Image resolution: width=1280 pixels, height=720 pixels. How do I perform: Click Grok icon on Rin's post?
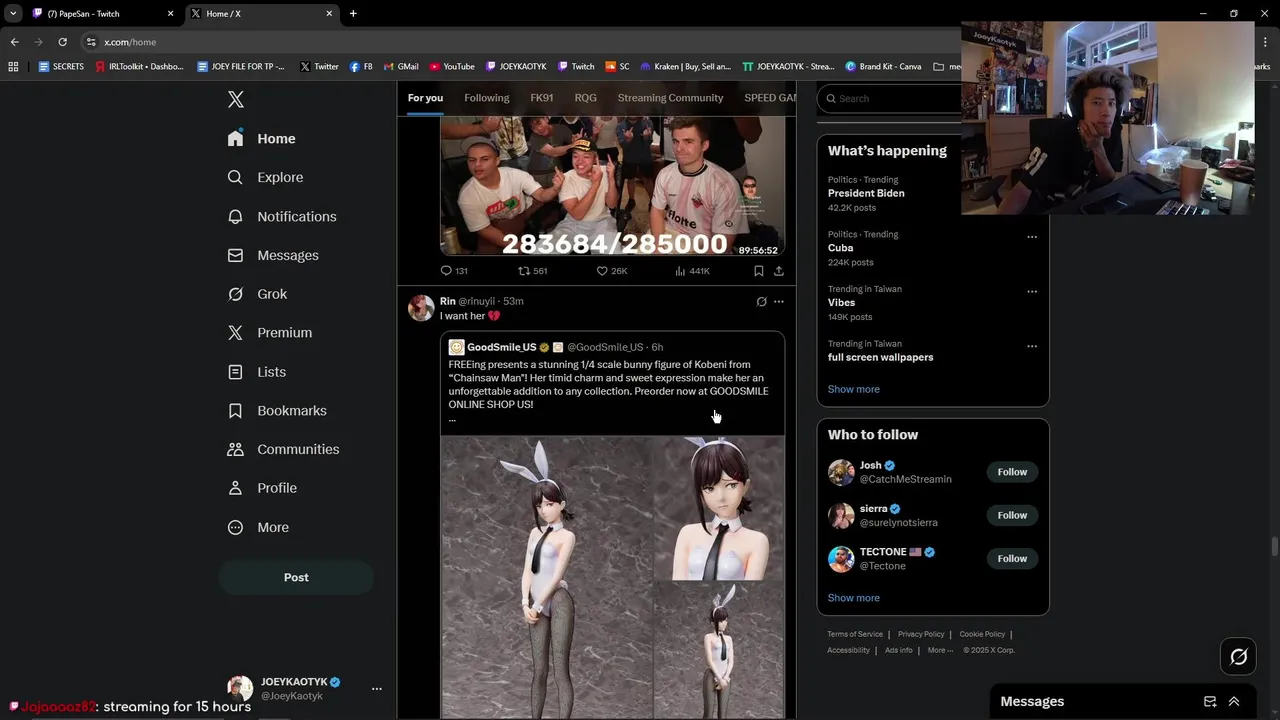pos(761,301)
